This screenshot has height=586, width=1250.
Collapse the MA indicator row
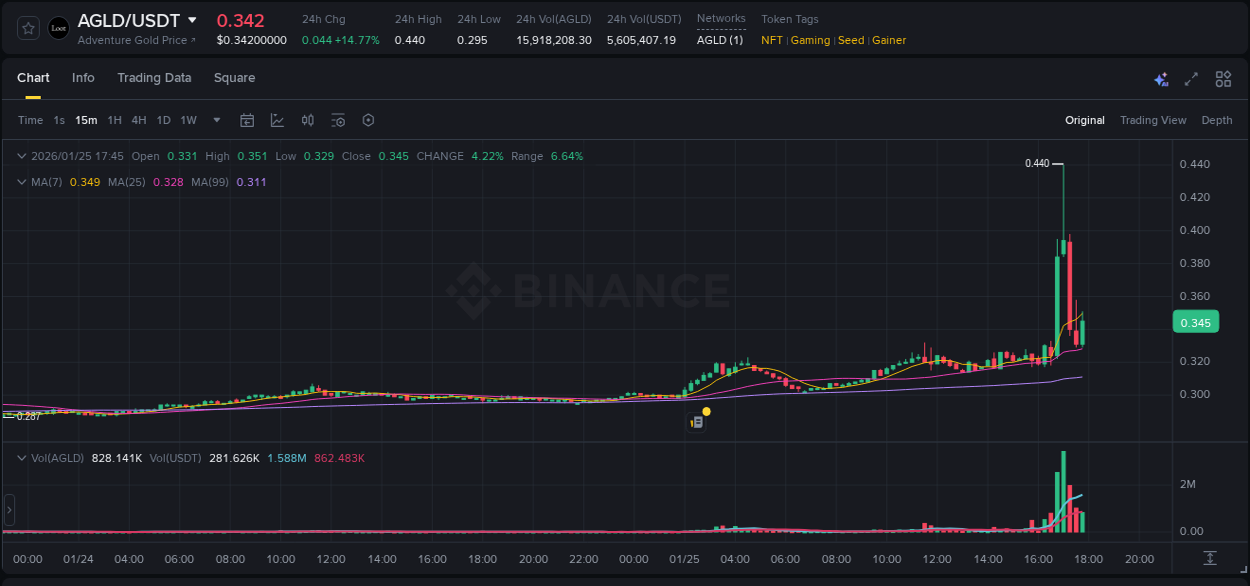(x=21, y=182)
